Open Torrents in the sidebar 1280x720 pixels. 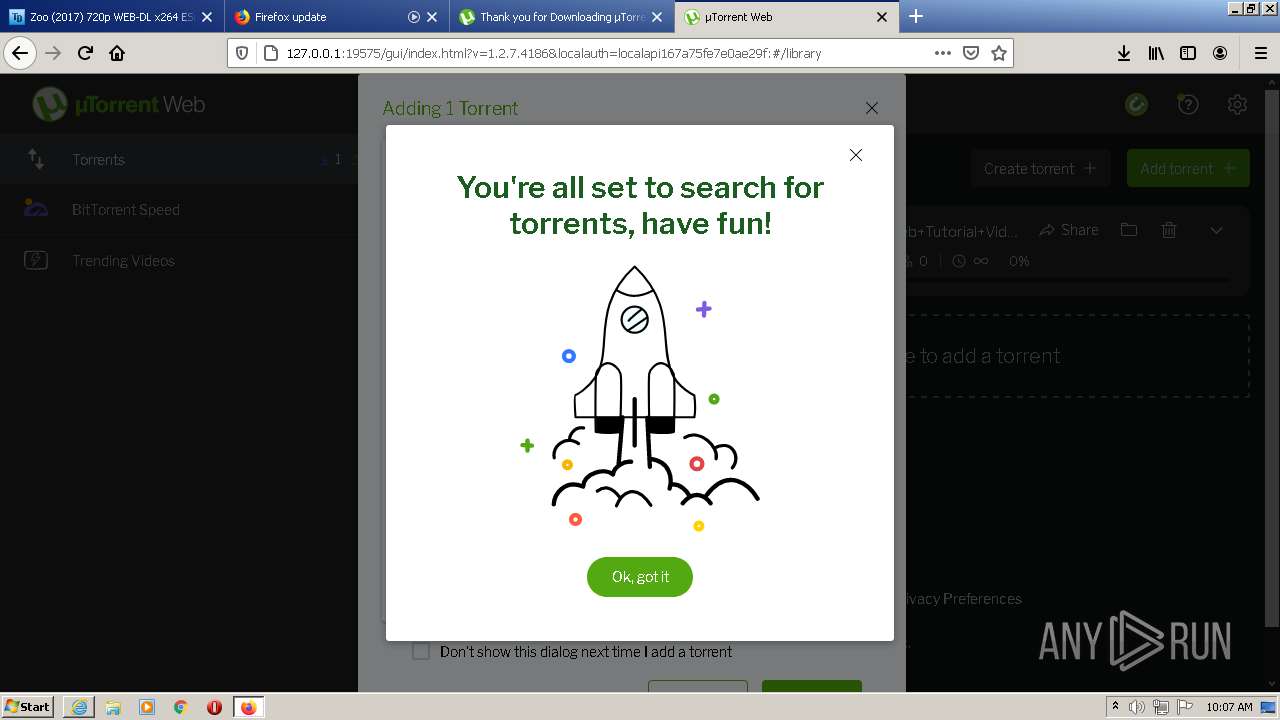(x=98, y=160)
